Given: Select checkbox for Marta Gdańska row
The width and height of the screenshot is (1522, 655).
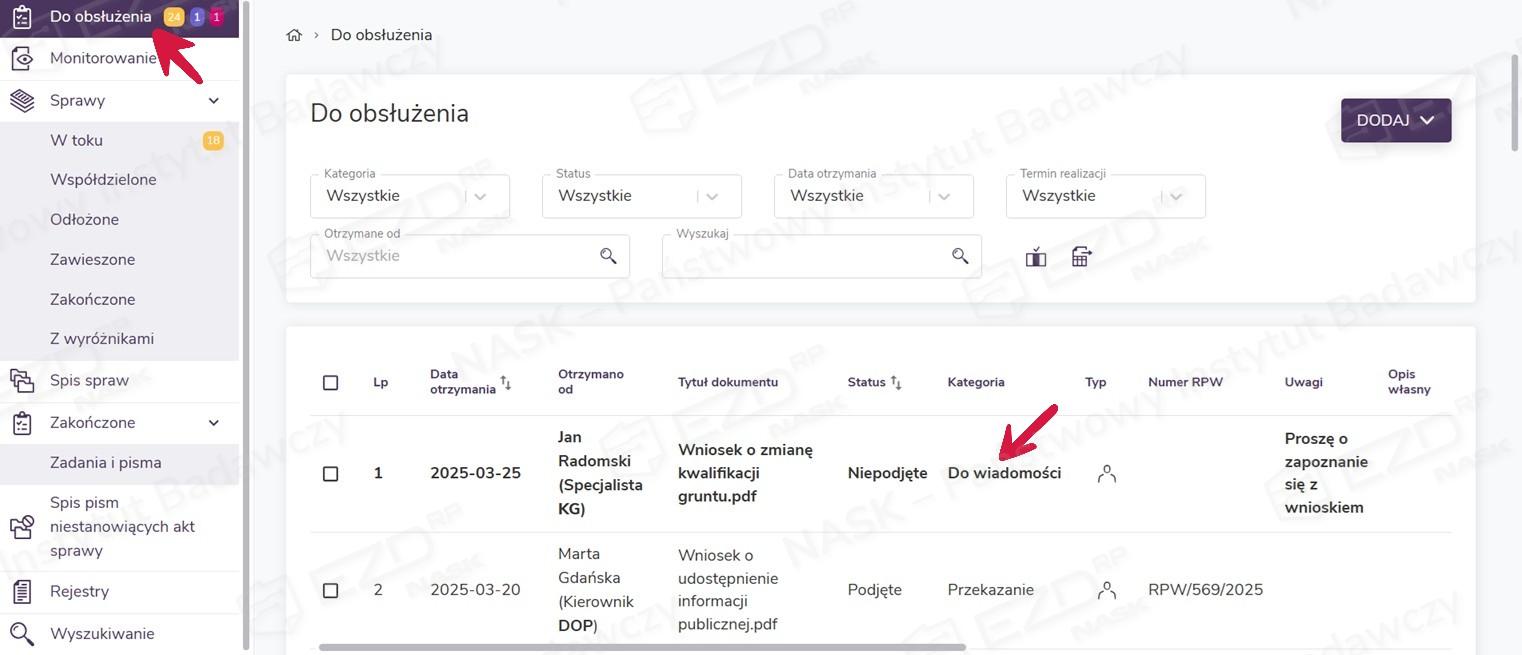Looking at the screenshot, I should 331,591.
